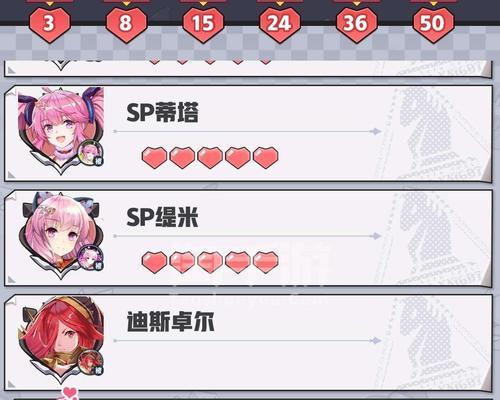The width and height of the screenshot is (500, 400).
Task: Select the heart milestone numbered 36
Action: (356, 25)
